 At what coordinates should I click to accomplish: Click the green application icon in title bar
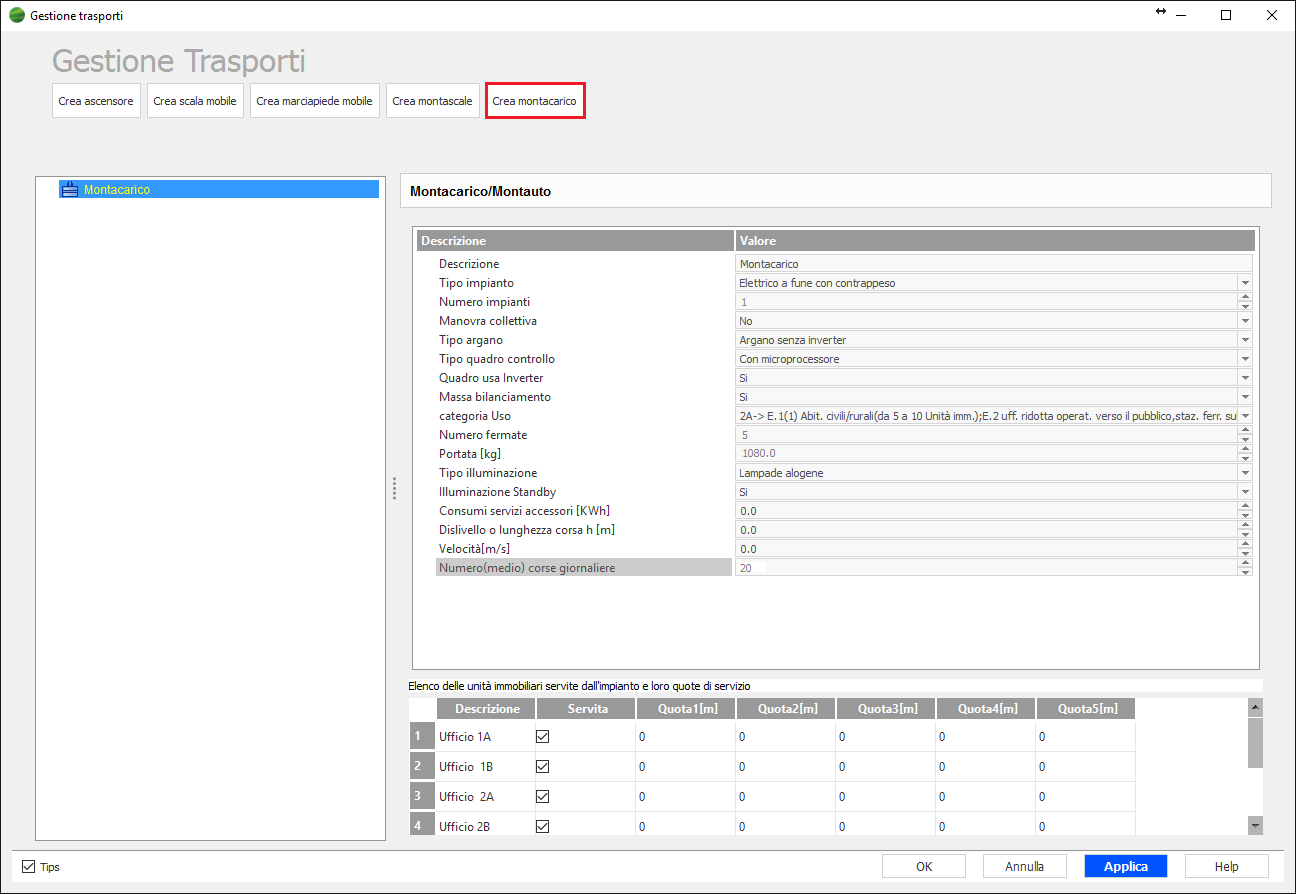tap(16, 16)
